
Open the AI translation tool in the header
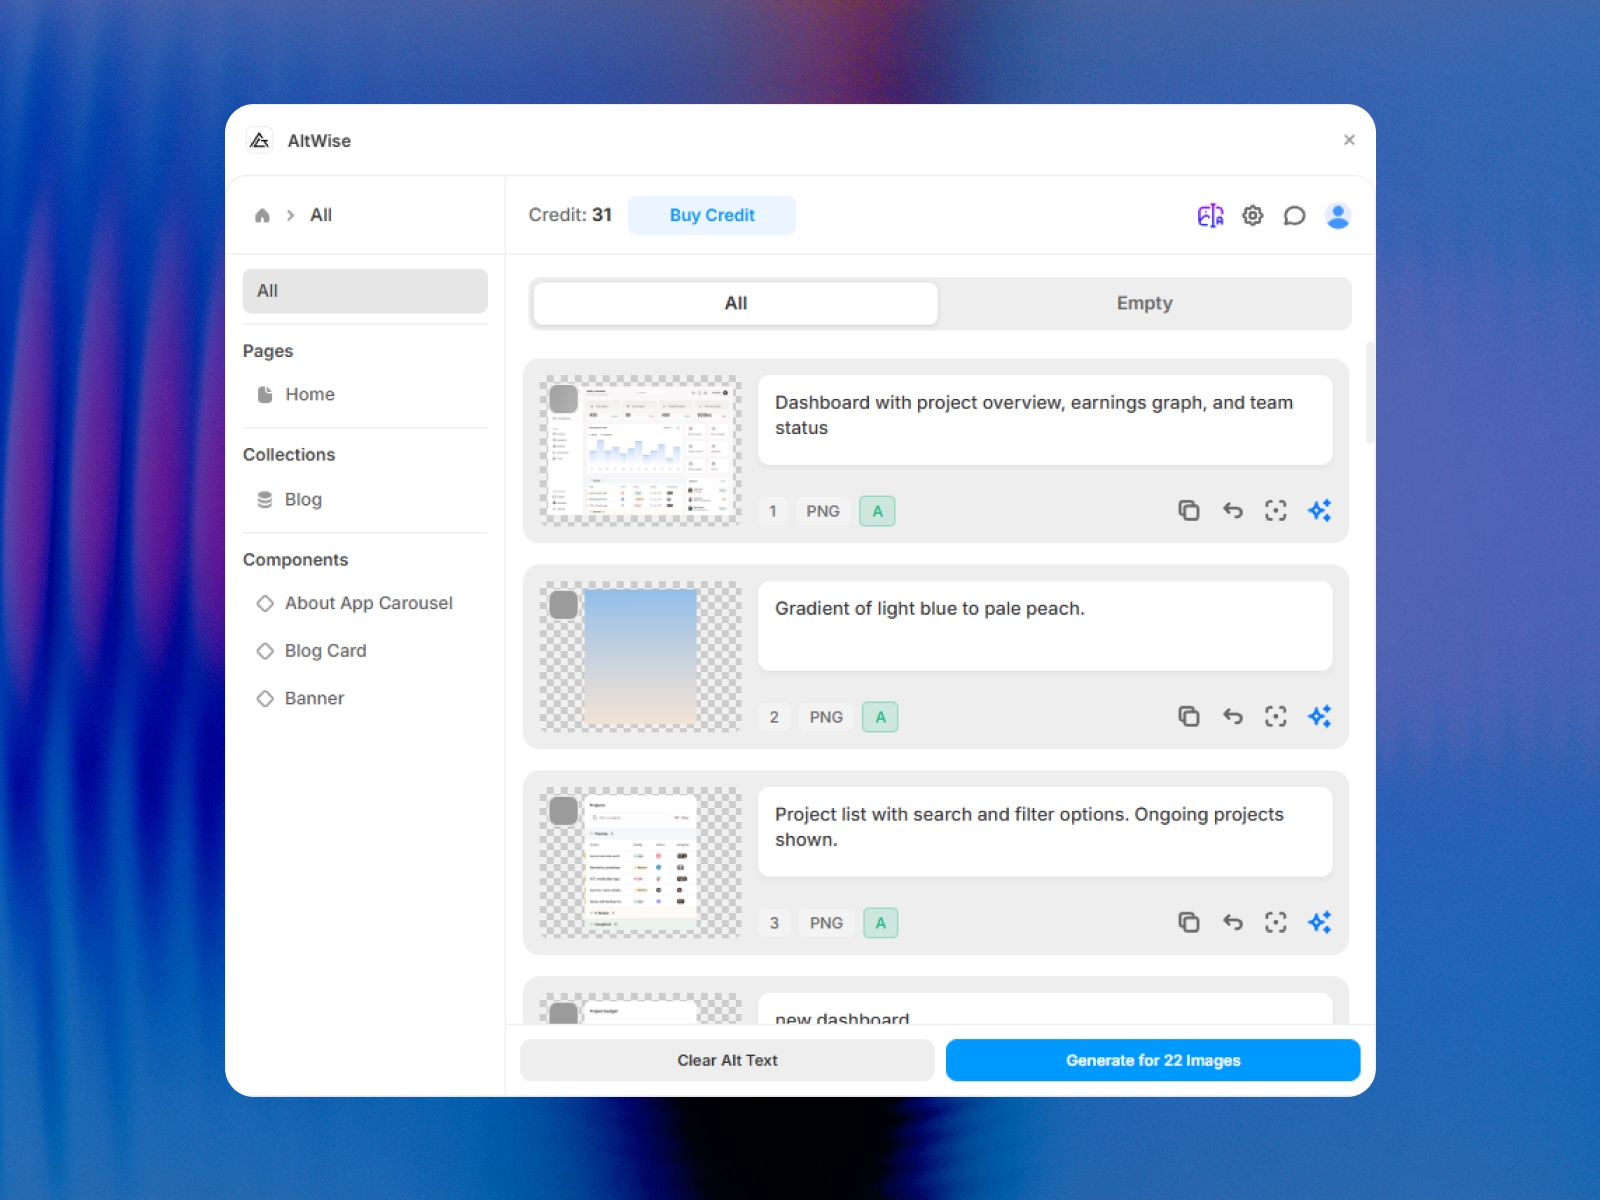tap(1211, 215)
